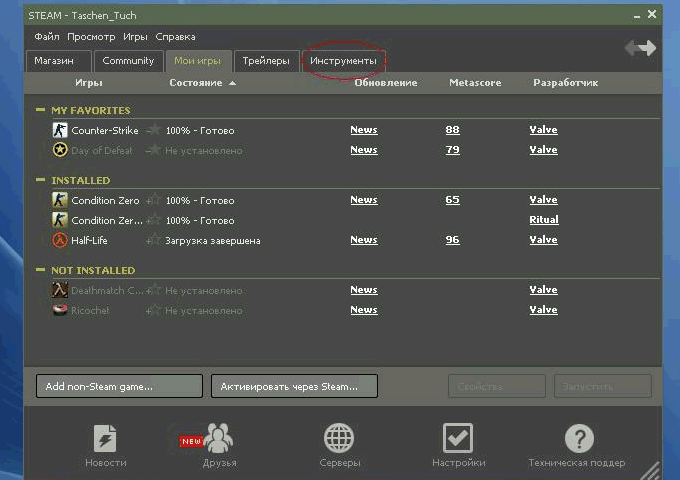Grab the window resize grip corner
The image size is (680, 480).
point(650,470)
